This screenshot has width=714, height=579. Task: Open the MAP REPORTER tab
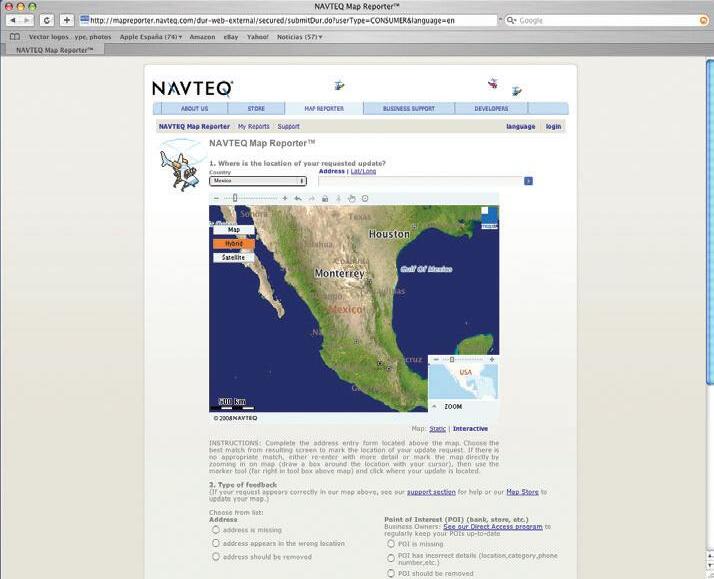tap(324, 109)
